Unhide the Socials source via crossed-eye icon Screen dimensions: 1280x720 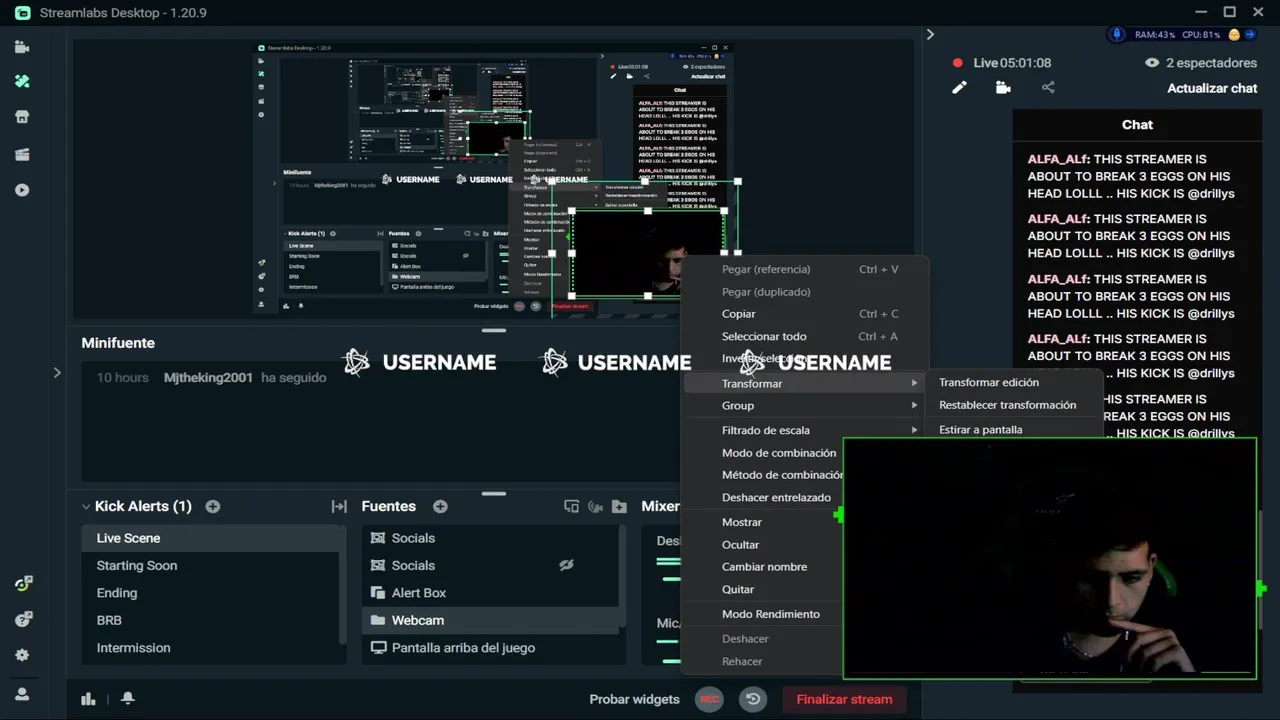[566, 565]
